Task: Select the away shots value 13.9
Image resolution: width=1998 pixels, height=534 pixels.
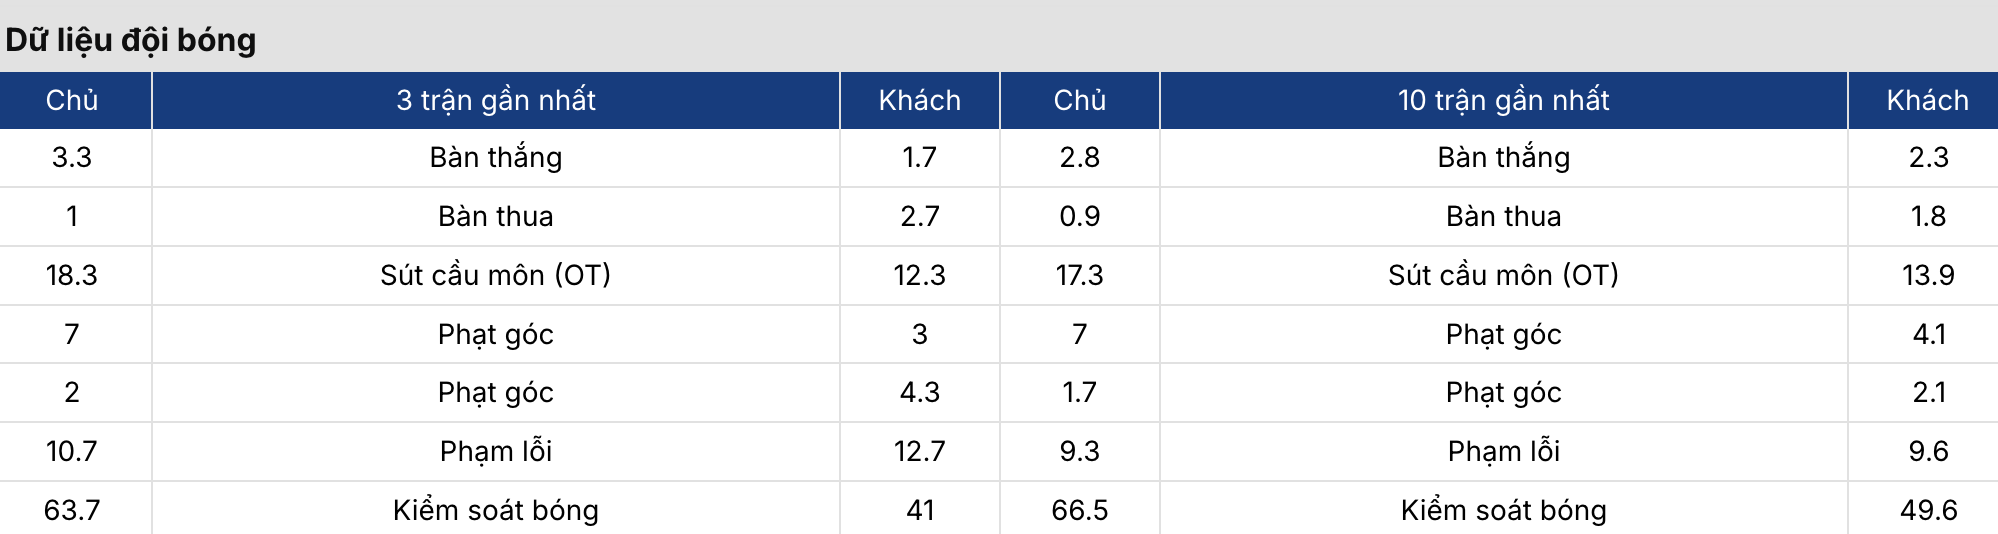Action: coord(1927,275)
